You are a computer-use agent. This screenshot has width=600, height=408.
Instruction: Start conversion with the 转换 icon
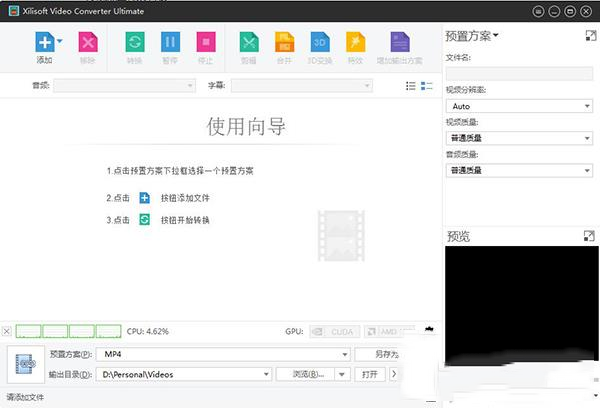tap(134, 42)
